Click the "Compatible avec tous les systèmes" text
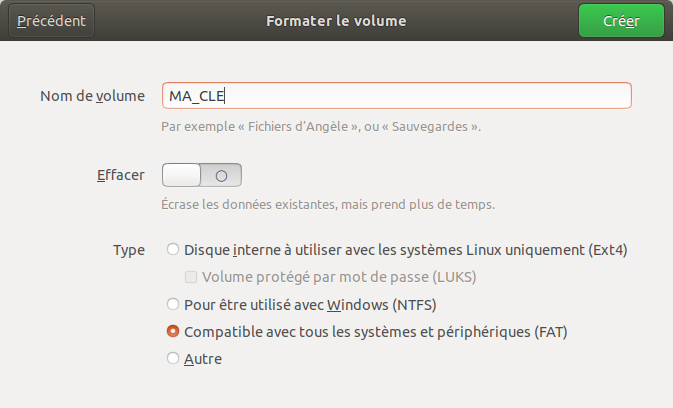The height and width of the screenshot is (408, 673). coord(383,331)
